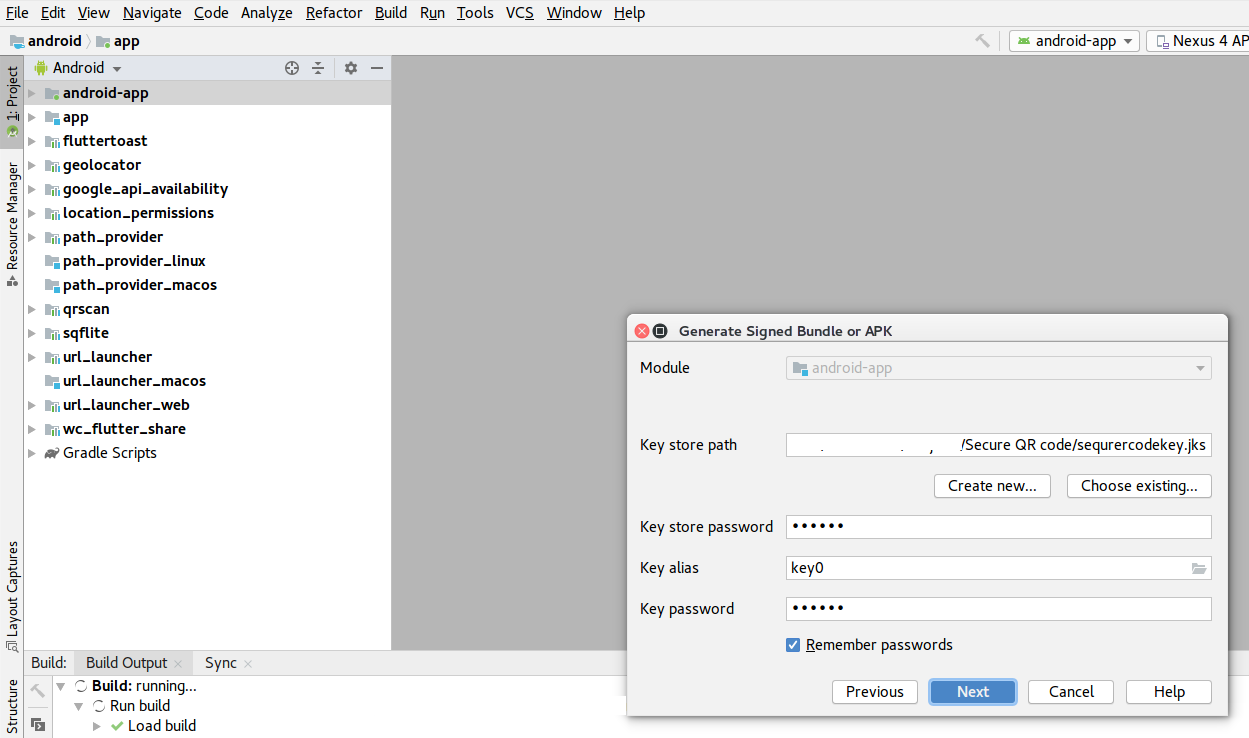Select opened file in Project view
This screenshot has height=738, width=1249.
pos(291,67)
